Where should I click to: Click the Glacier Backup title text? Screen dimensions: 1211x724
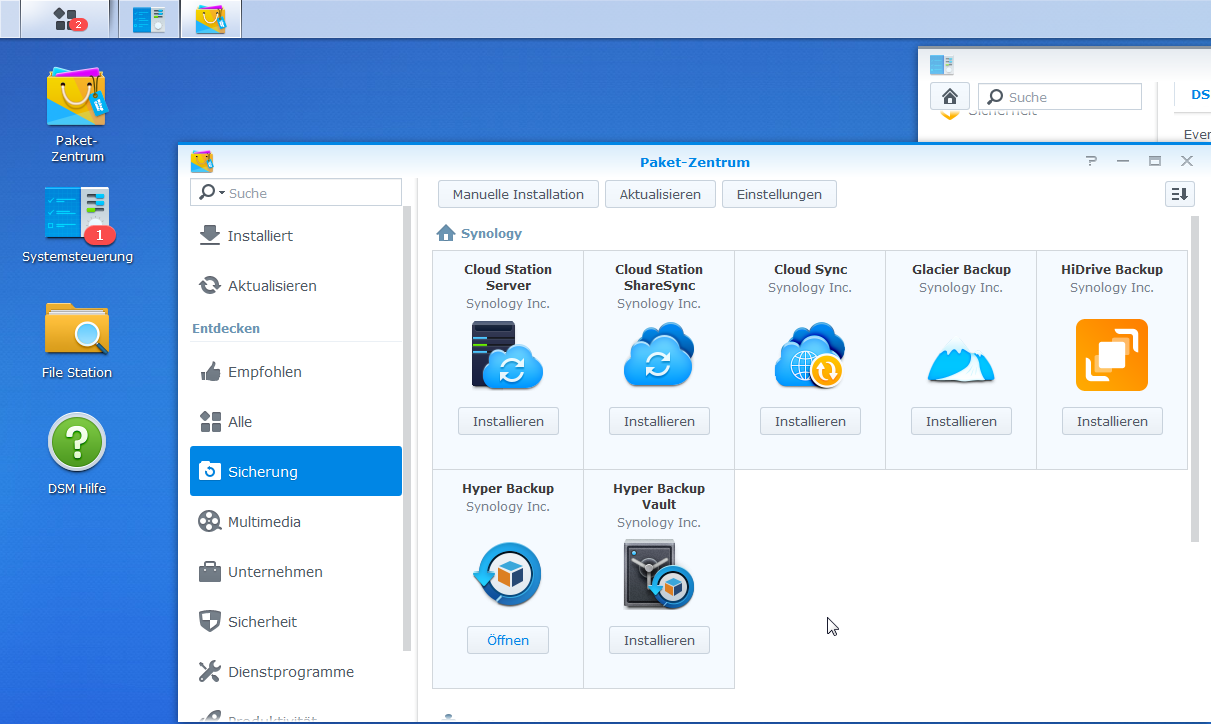click(x=961, y=270)
